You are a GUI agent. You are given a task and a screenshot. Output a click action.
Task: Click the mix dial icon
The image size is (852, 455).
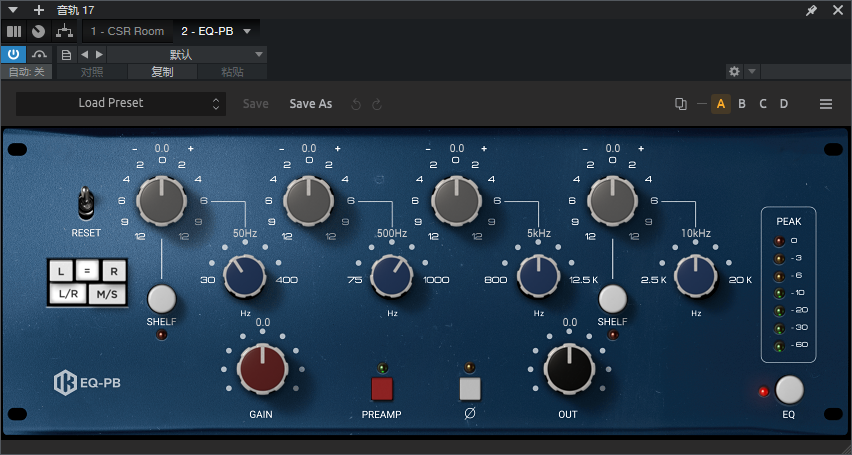click(x=38, y=32)
